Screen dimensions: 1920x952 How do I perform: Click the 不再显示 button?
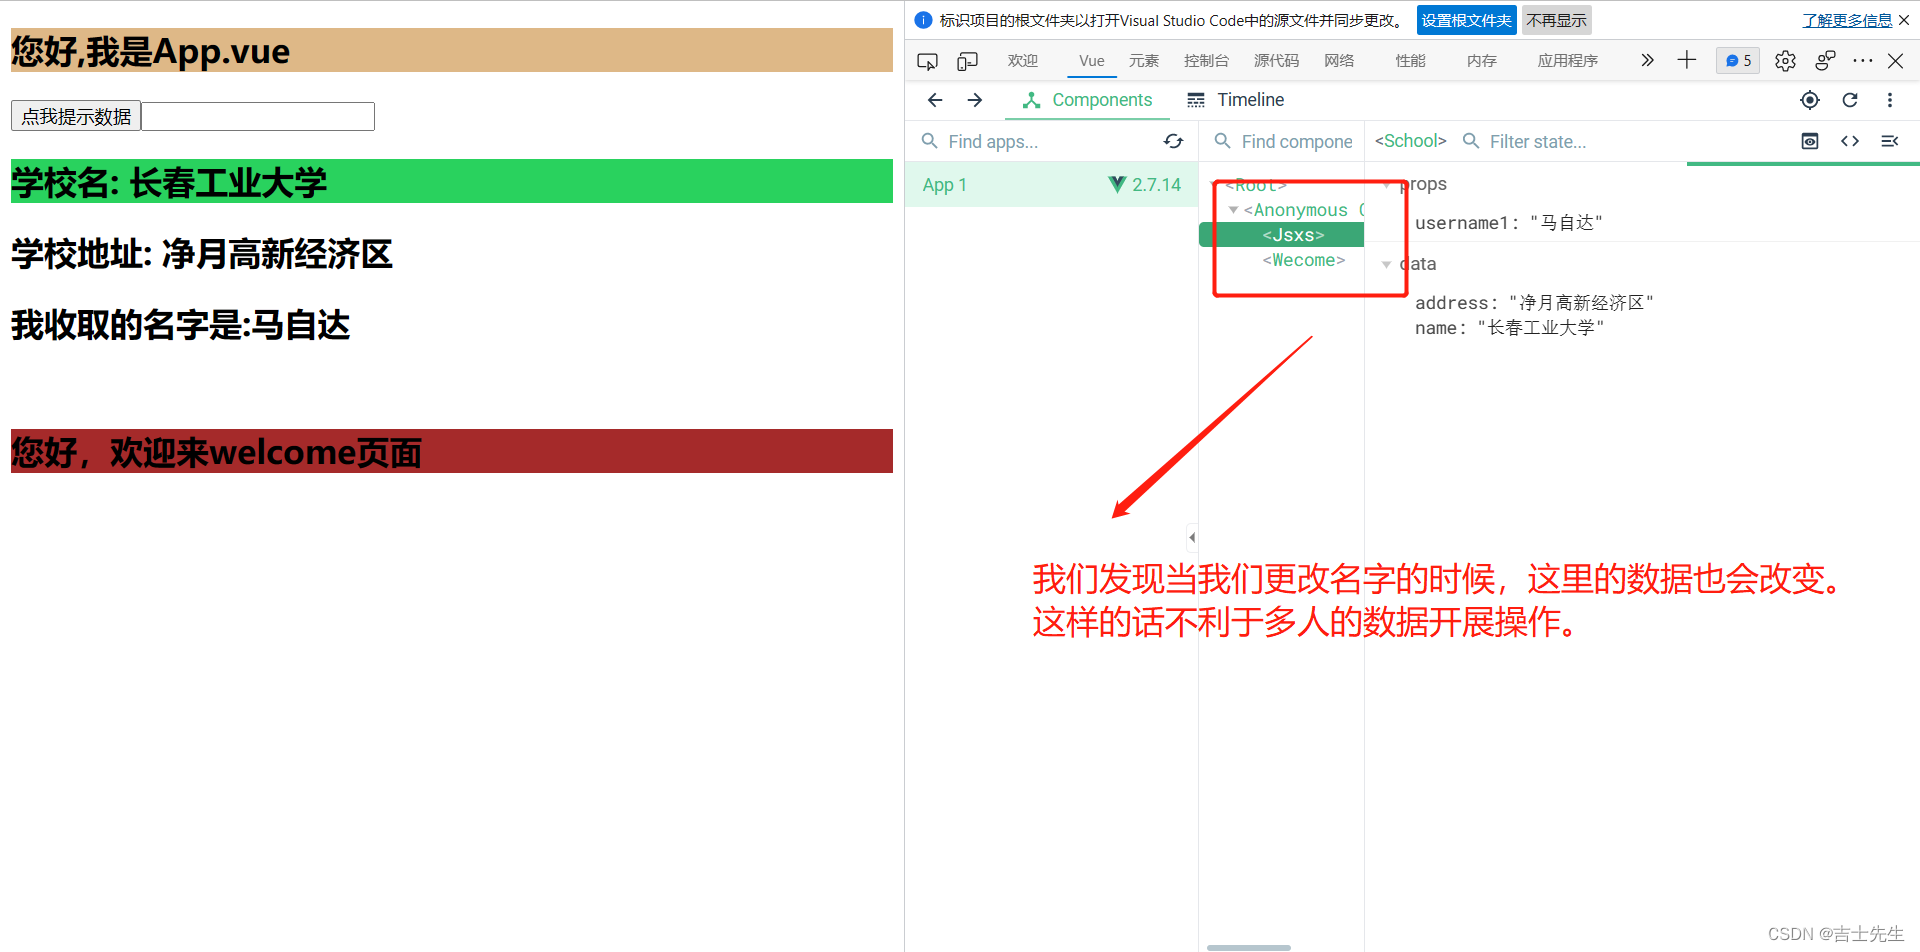1556,20
